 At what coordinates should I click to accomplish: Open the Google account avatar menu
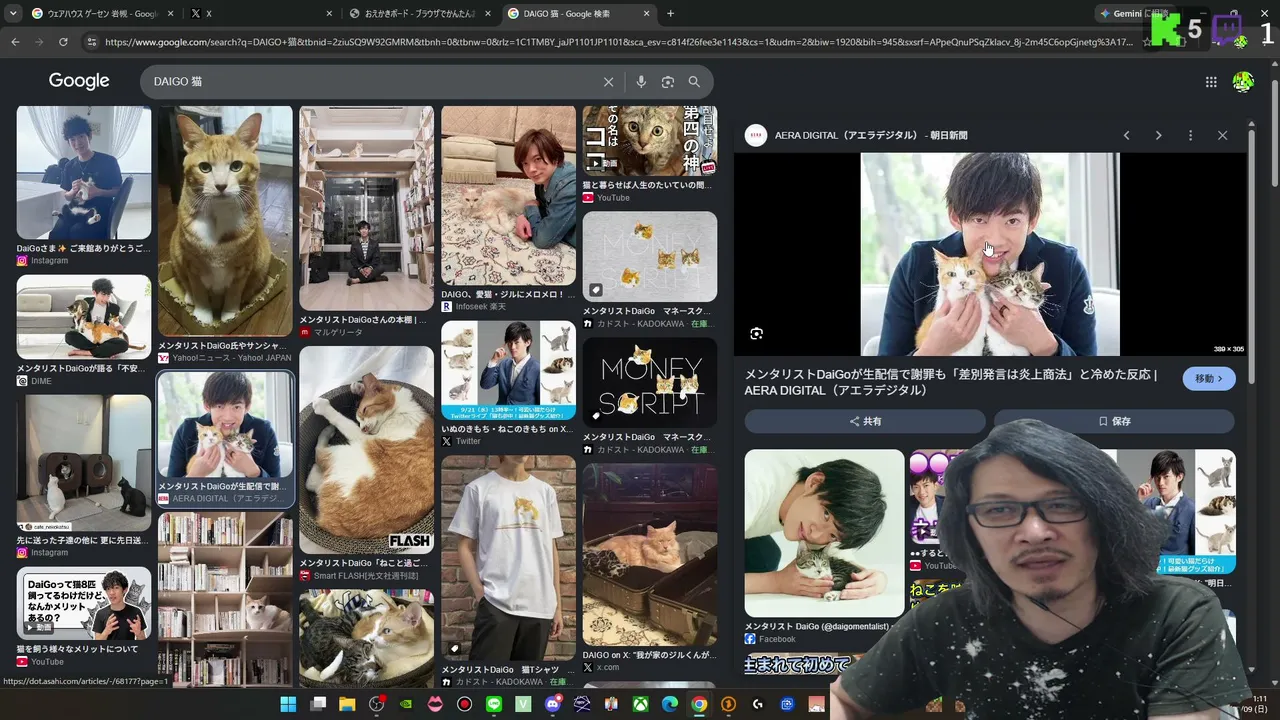coord(1243,82)
